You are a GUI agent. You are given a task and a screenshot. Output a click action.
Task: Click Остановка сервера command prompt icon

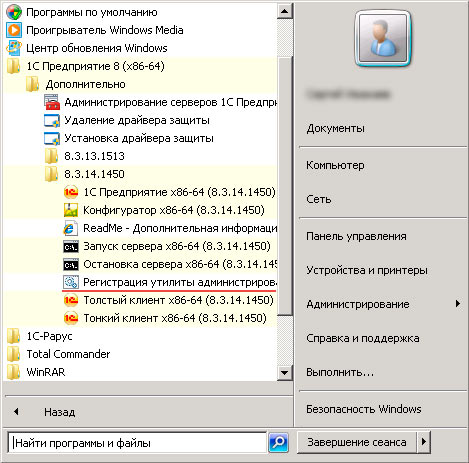[x=71, y=264]
